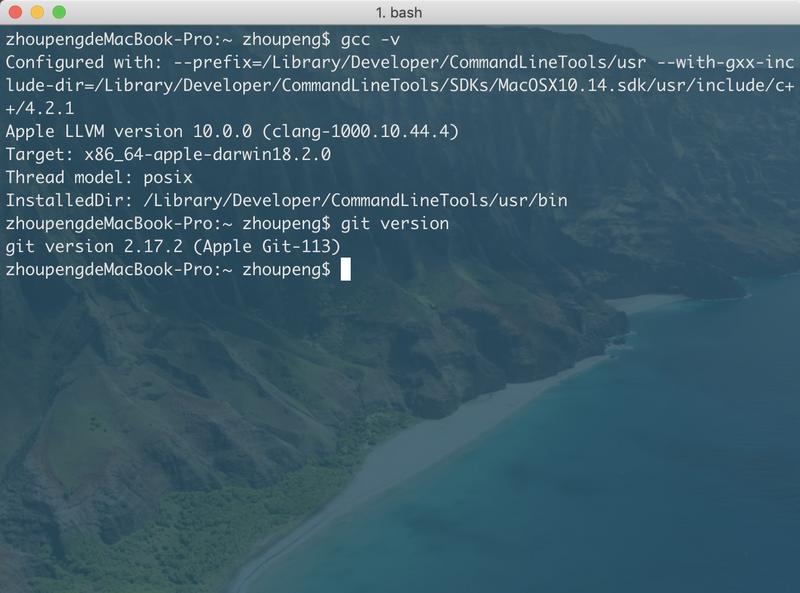The image size is (800, 593).
Task: Maximize the terminal with green button
Action: (59, 12)
